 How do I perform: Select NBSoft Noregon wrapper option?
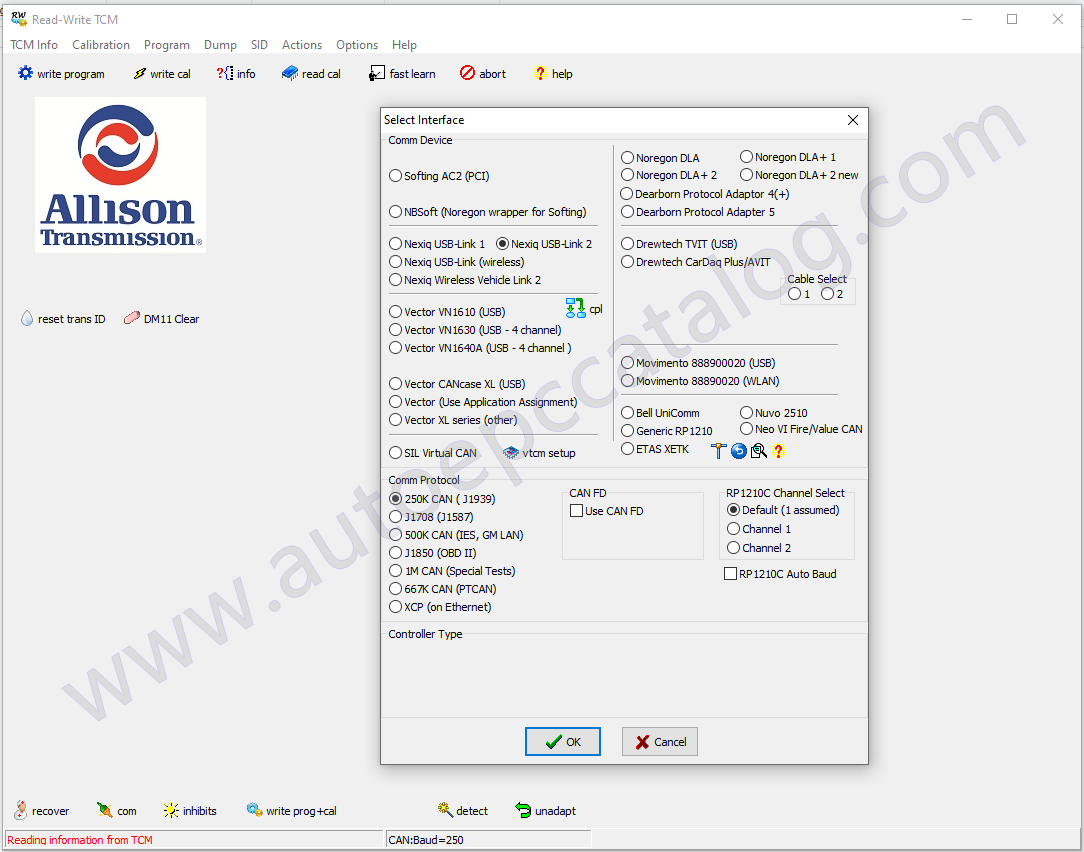tap(395, 212)
